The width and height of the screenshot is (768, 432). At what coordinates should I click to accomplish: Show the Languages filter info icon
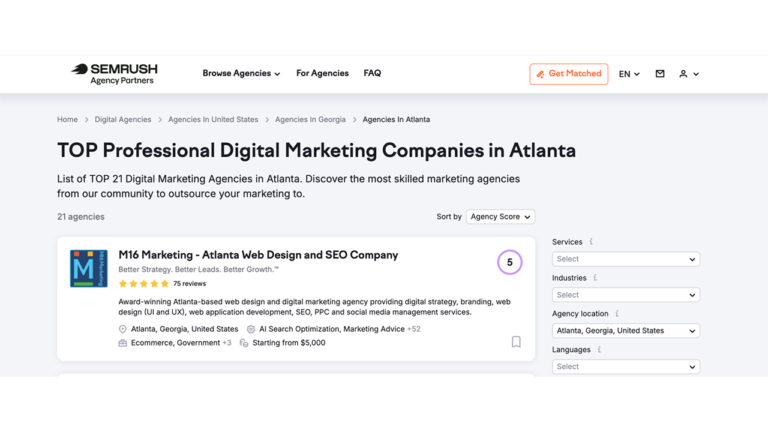coord(599,350)
